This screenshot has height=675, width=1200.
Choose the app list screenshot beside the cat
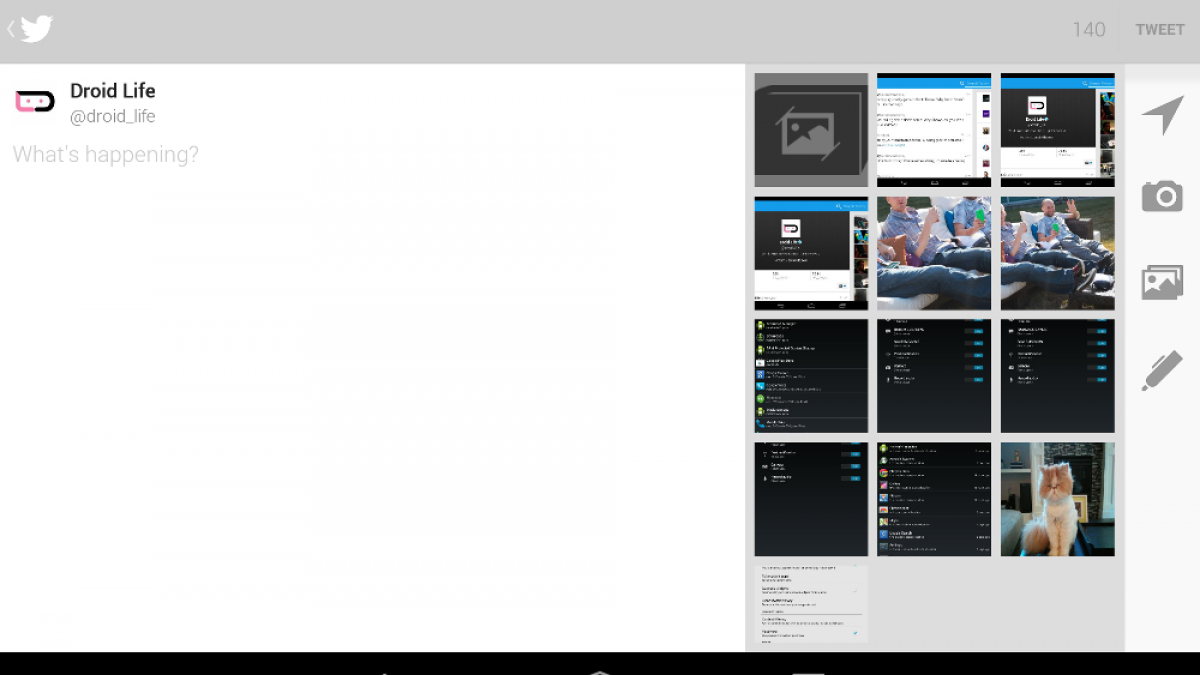tap(934, 499)
